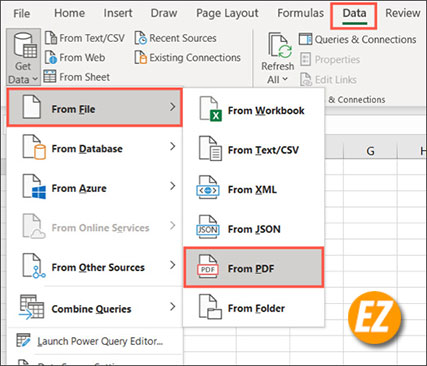Image resolution: width=427 pixels, height=366 pixels.
Task: Choose From PDF in submenu
Action: click(254, 267)
